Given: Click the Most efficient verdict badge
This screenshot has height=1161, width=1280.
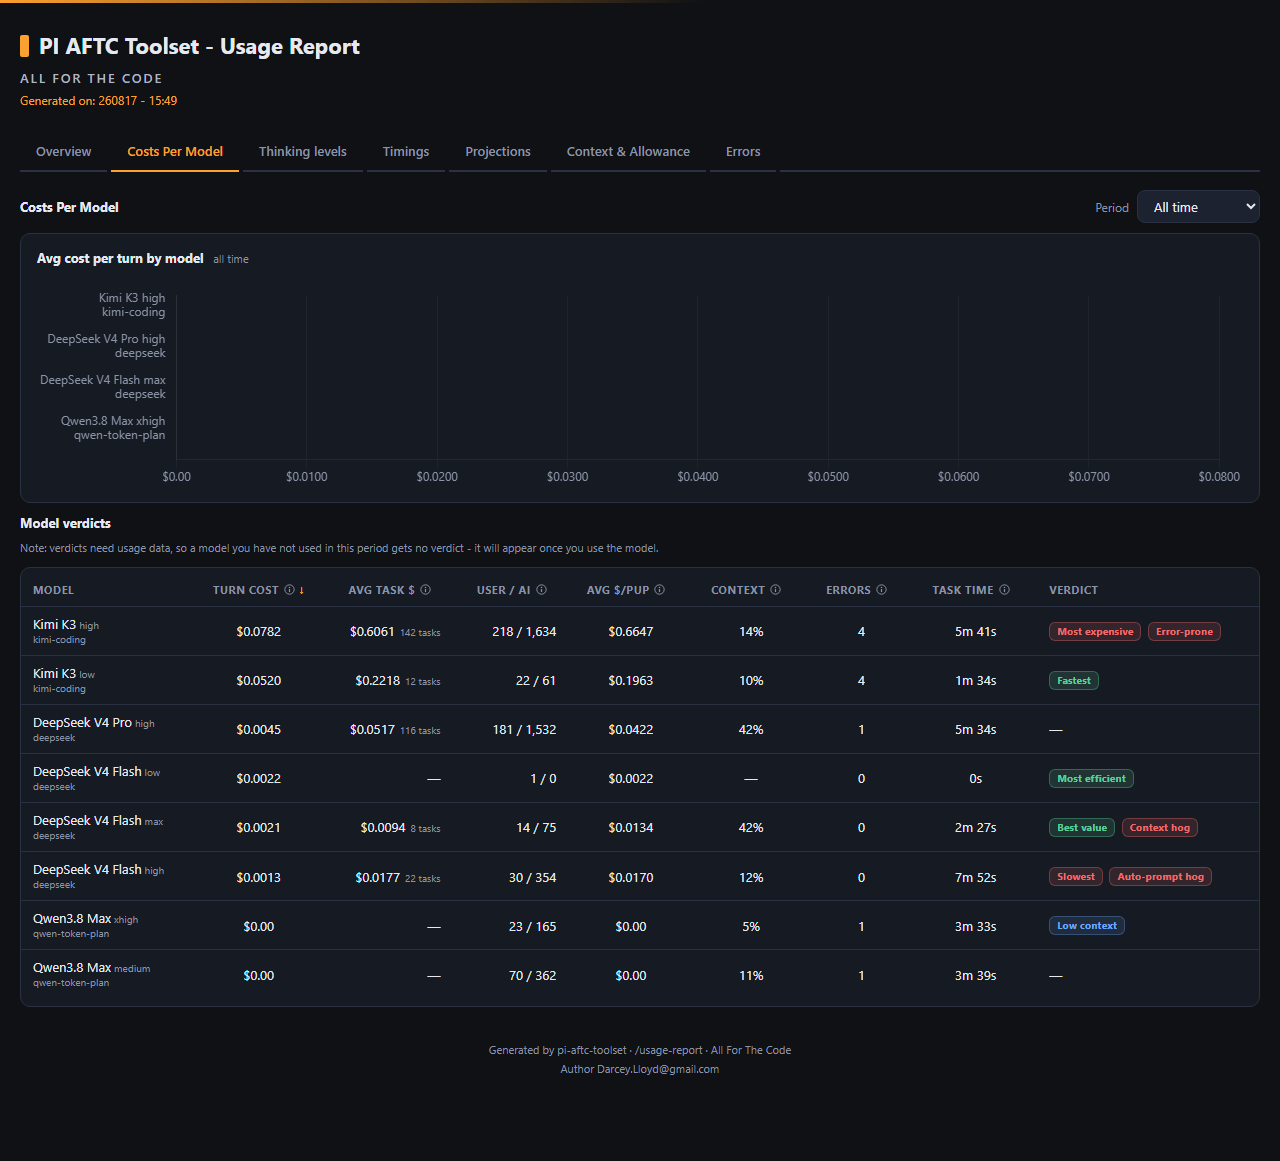Looking at the screenshot, I should click(x=1091, y=779).
